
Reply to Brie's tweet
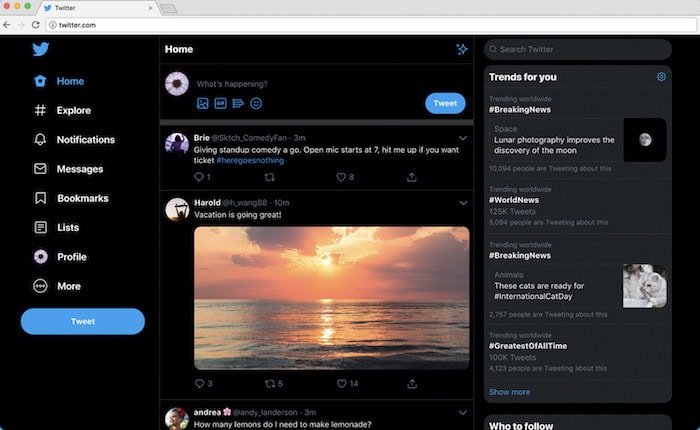pos(199,177)
